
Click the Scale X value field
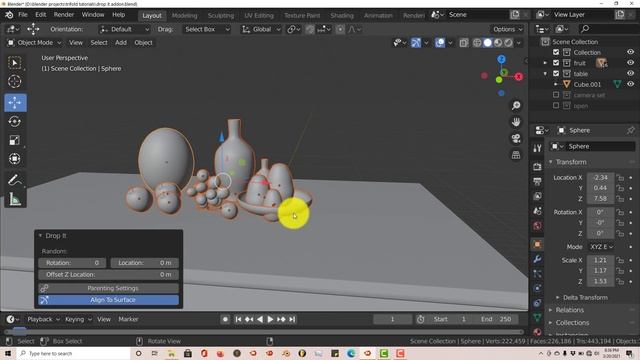pos(600,260)
